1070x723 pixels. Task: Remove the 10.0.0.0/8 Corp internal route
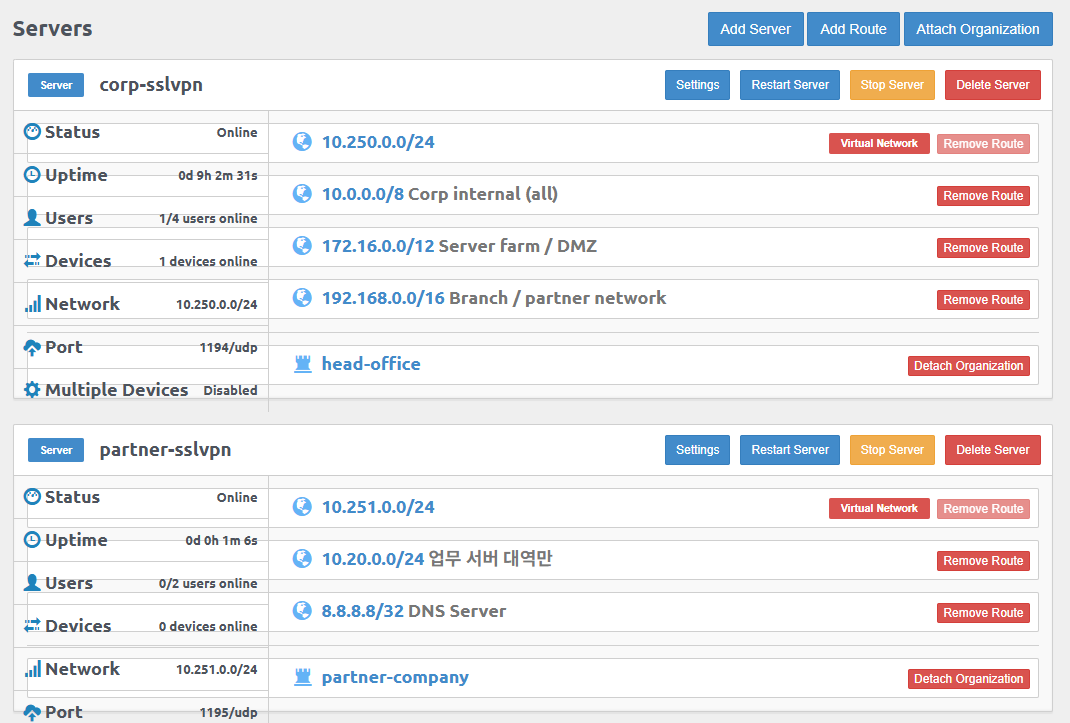983,196
